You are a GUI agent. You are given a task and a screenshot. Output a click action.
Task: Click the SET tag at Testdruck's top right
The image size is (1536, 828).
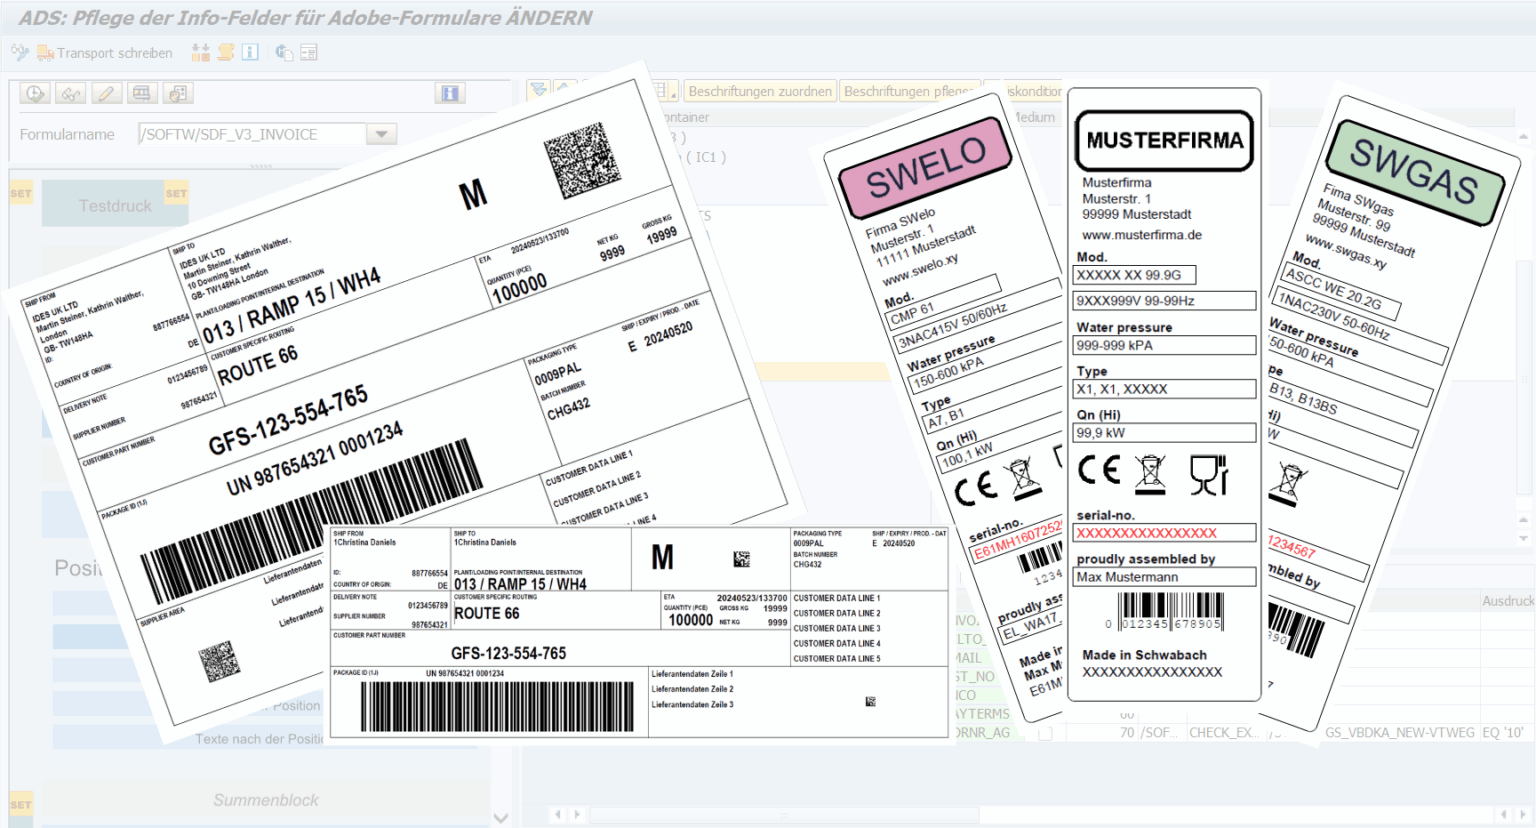coord(176,193)
